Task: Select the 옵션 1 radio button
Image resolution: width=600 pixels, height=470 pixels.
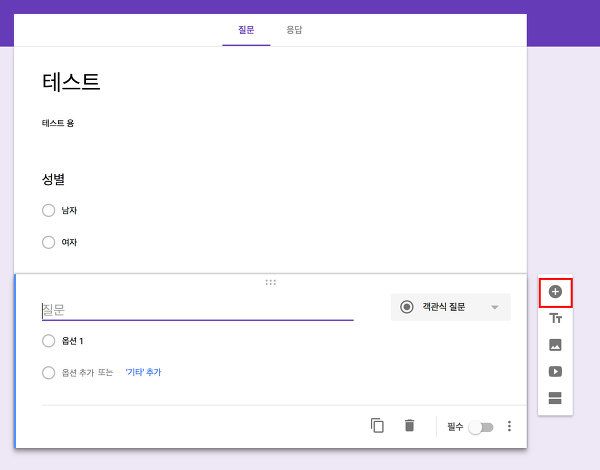Action: click(49, 341)
